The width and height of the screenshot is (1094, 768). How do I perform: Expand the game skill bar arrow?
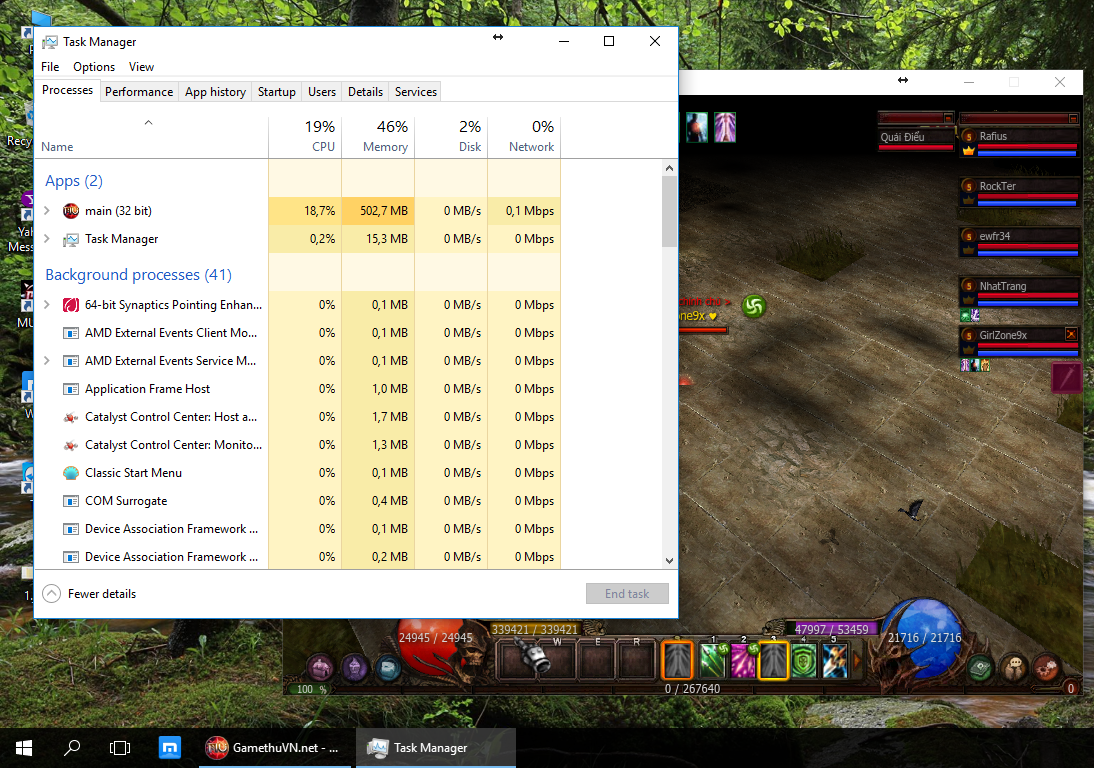857,660
